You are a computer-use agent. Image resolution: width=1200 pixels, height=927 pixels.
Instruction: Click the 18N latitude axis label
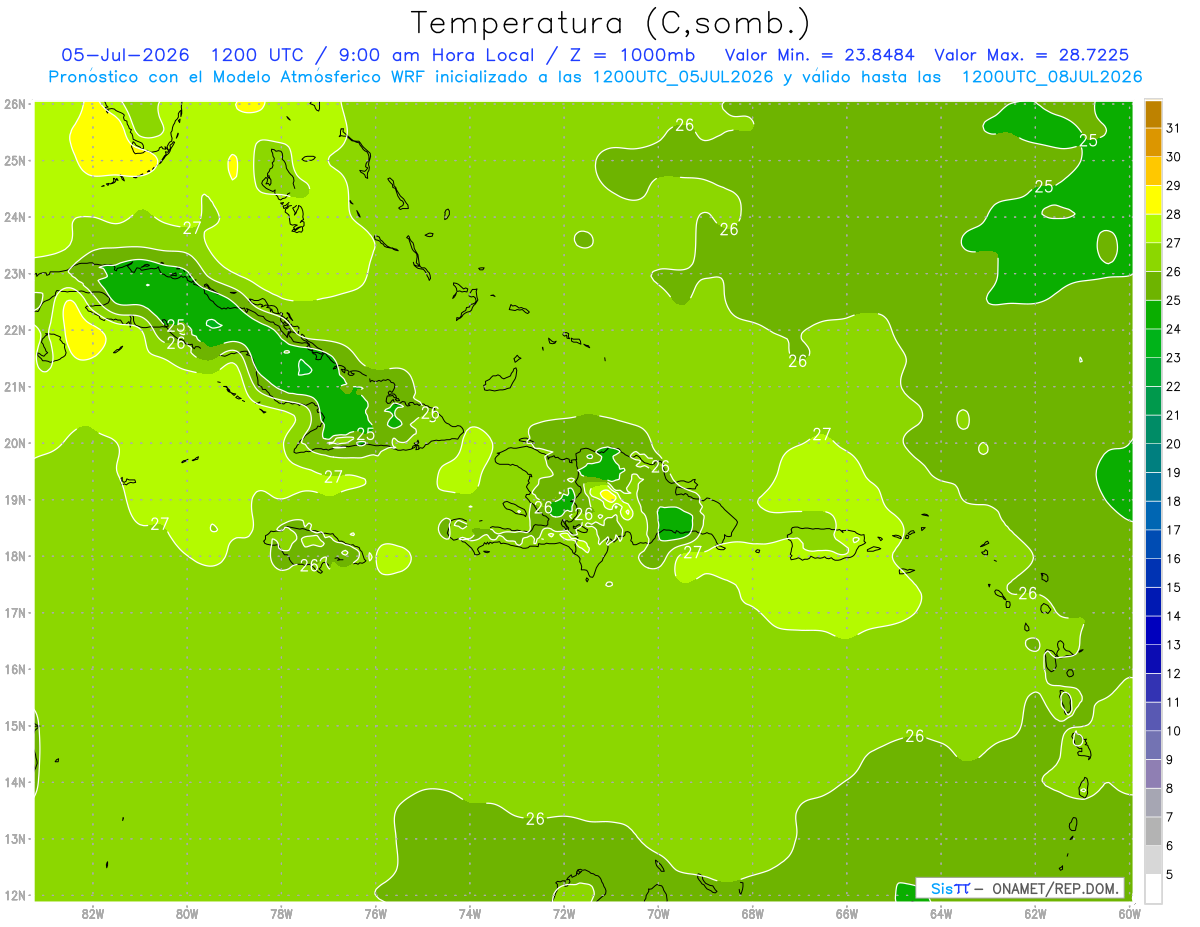pyautogui.click(x=14, y=556)
